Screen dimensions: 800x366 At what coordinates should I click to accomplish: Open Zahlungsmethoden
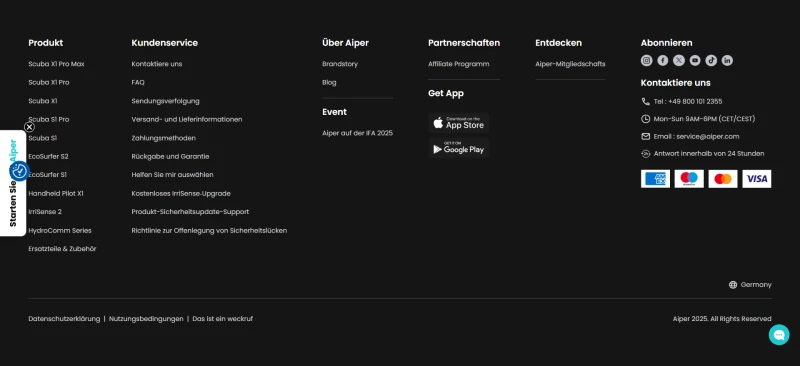point(164,138)
